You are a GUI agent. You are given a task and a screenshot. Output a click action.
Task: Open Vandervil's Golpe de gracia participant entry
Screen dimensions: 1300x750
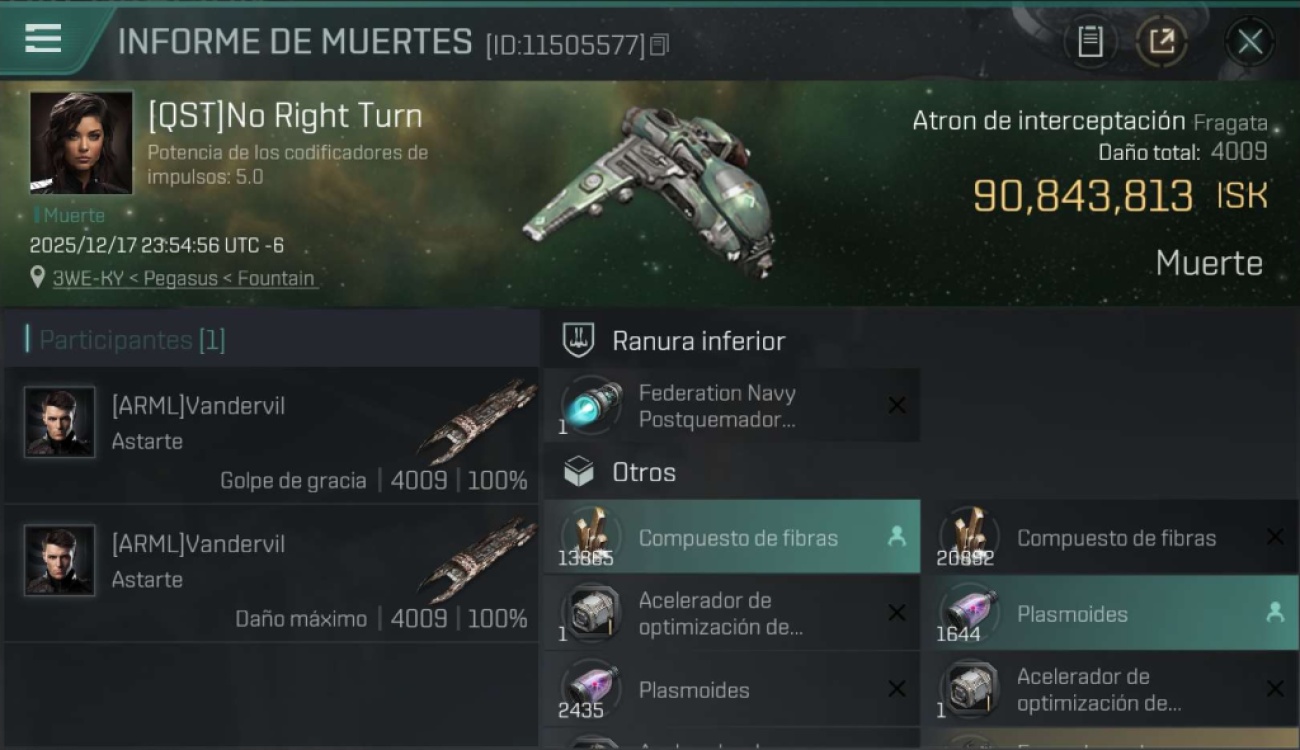tap(271, 435)
